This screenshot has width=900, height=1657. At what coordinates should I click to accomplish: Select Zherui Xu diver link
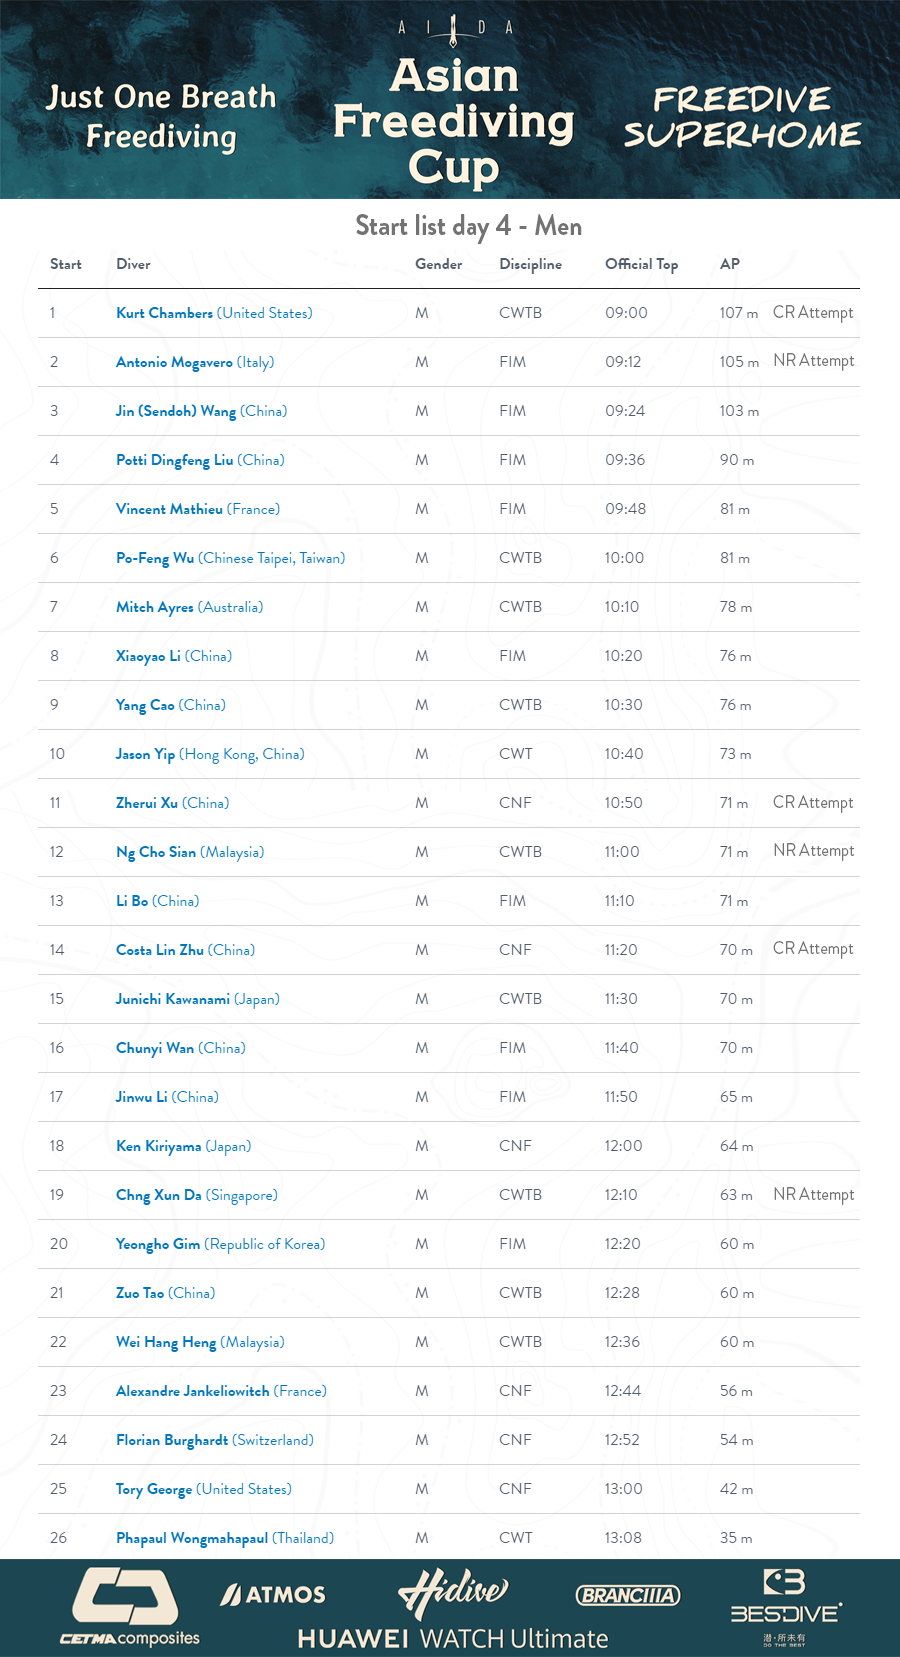tap(147, 803)
